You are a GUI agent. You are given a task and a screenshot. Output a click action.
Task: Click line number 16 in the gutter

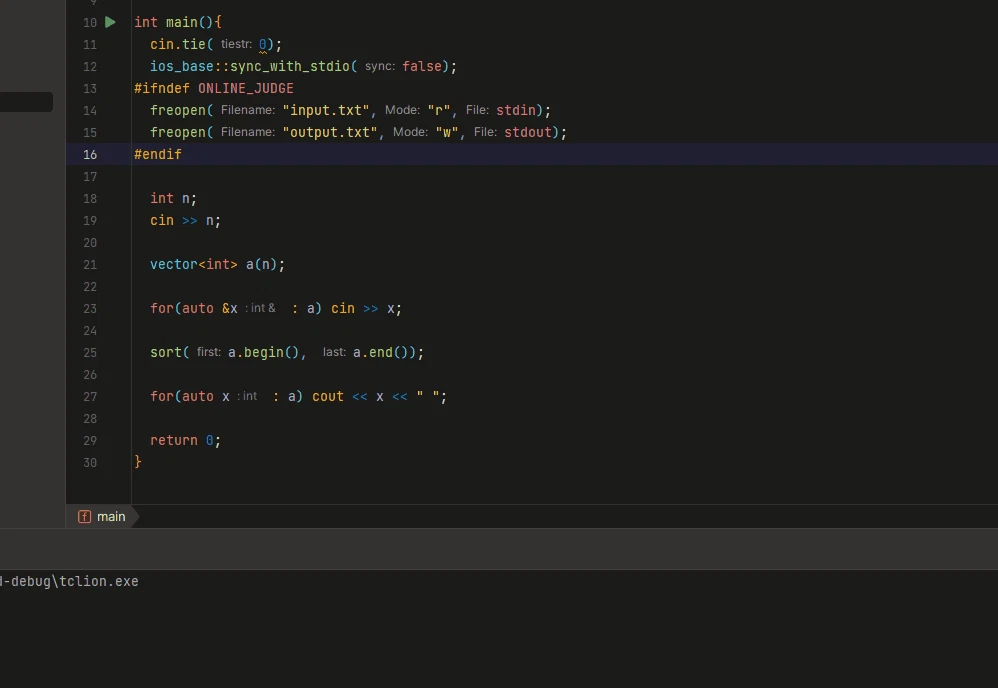pyautogui.click(x=90, y=155)
